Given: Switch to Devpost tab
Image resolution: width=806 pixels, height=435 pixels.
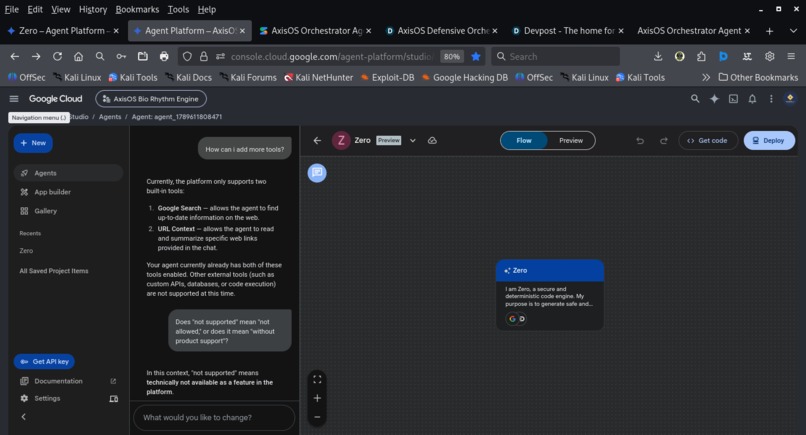Looking at the screenshot, I should 569,31.
